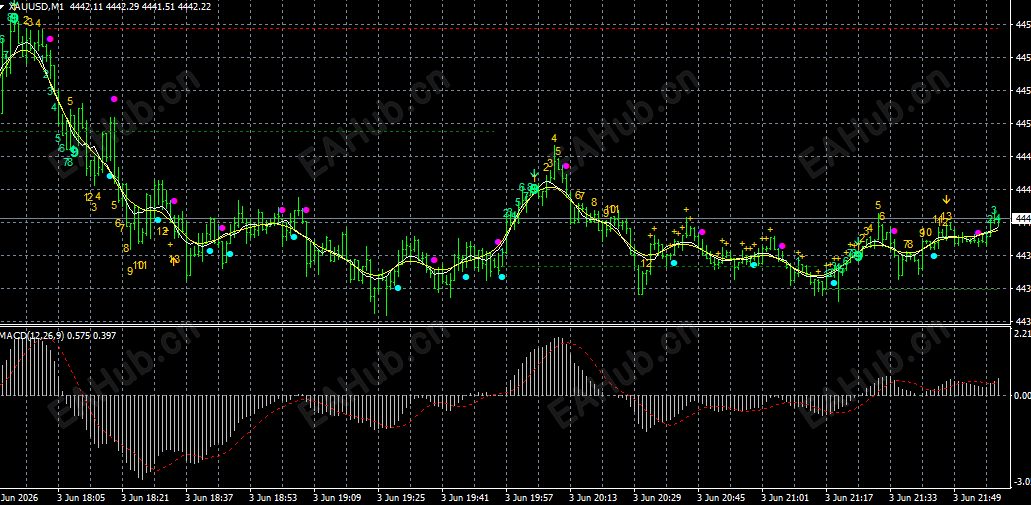Click the 3 Jun 21:01 time label
The height and width of the screenshot is (505, 1031).
(786, 498)
